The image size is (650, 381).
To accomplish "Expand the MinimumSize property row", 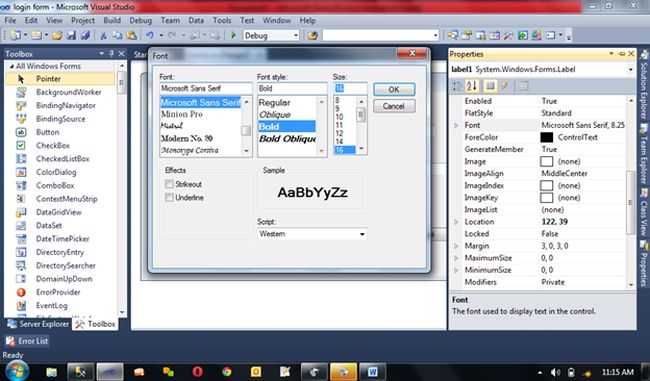I will click(456, 270).
